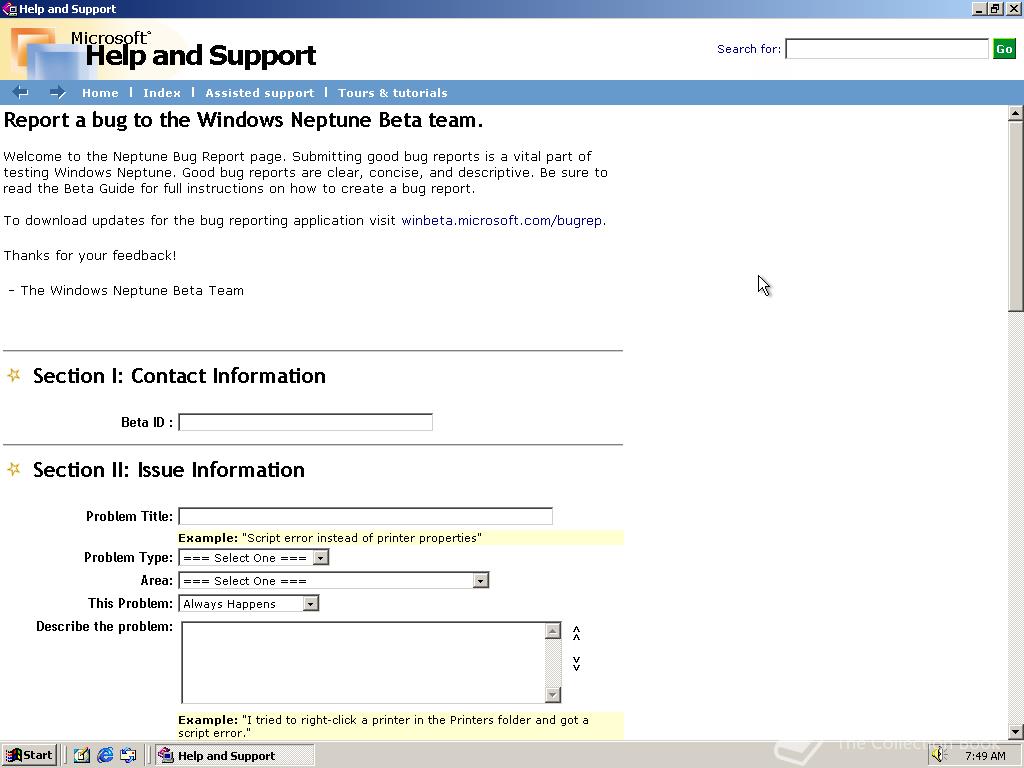Click the green Go search button
Screen dimensions: 1024x768
1004,49
